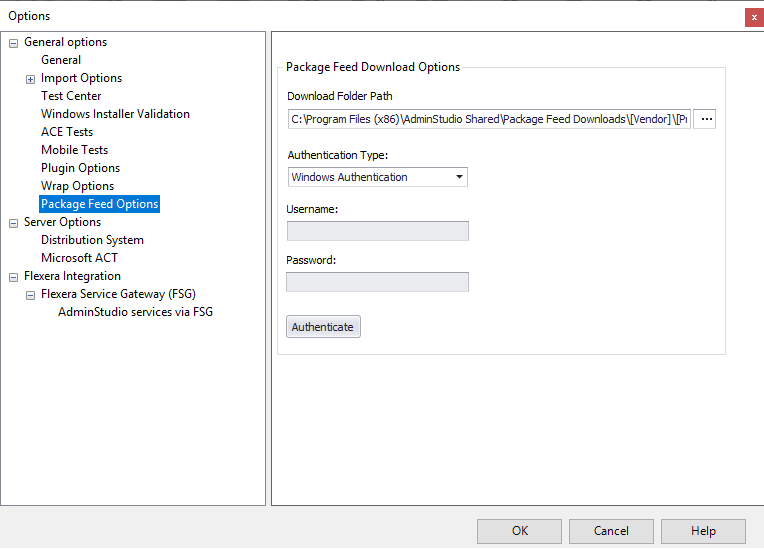Select Test Center in the tree
This screenshot has height=549, width=764.
tap(71, 96)
